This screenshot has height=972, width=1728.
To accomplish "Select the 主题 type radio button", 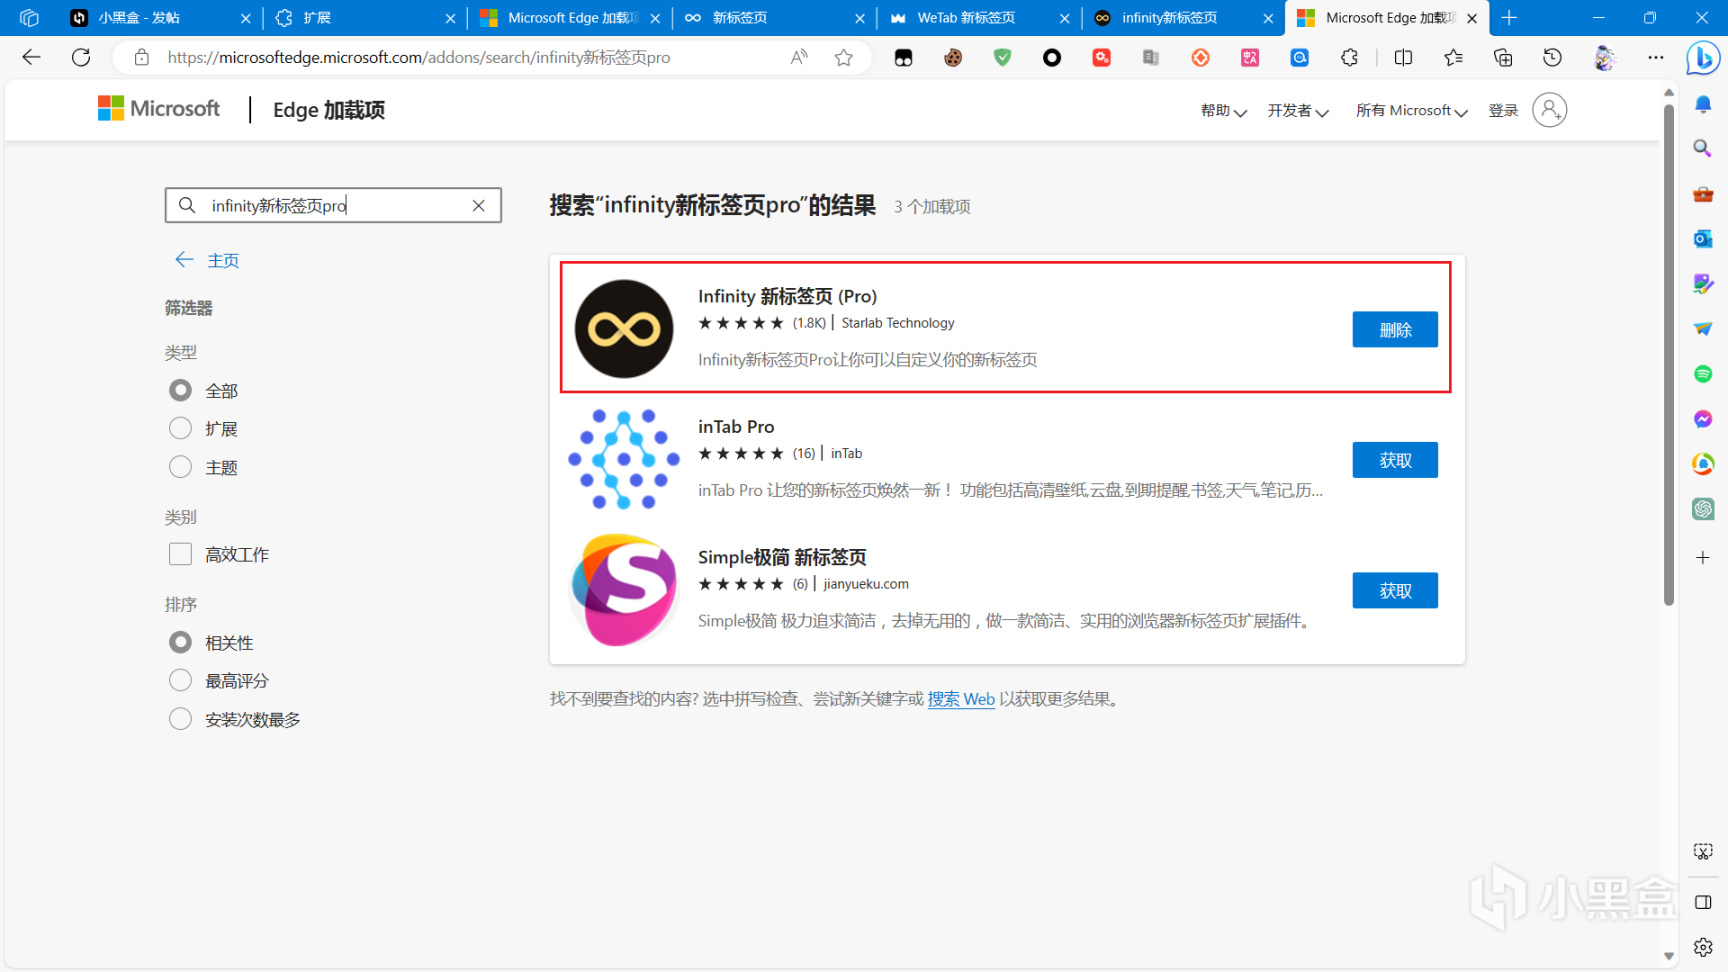I will (180, 467).
